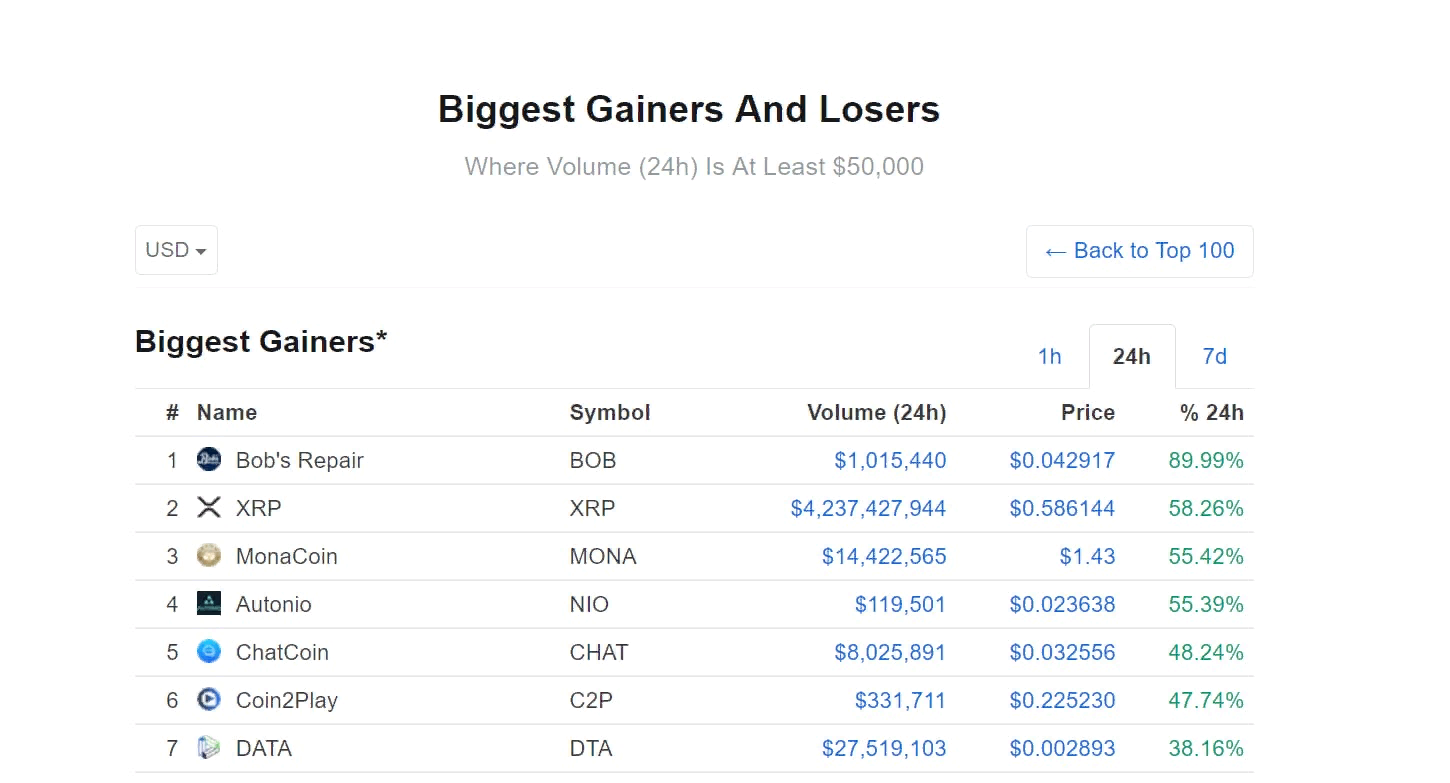Click the Coin2Play logo icon
1450x783 pixels.
[x=209, y=700]
